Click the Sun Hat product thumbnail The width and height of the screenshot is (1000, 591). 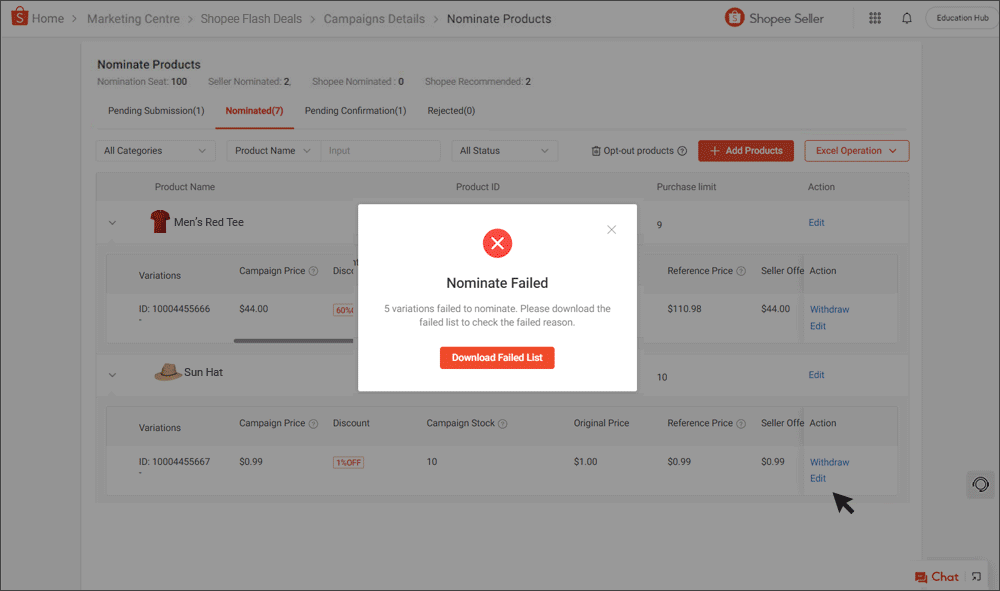pos(167,373)
